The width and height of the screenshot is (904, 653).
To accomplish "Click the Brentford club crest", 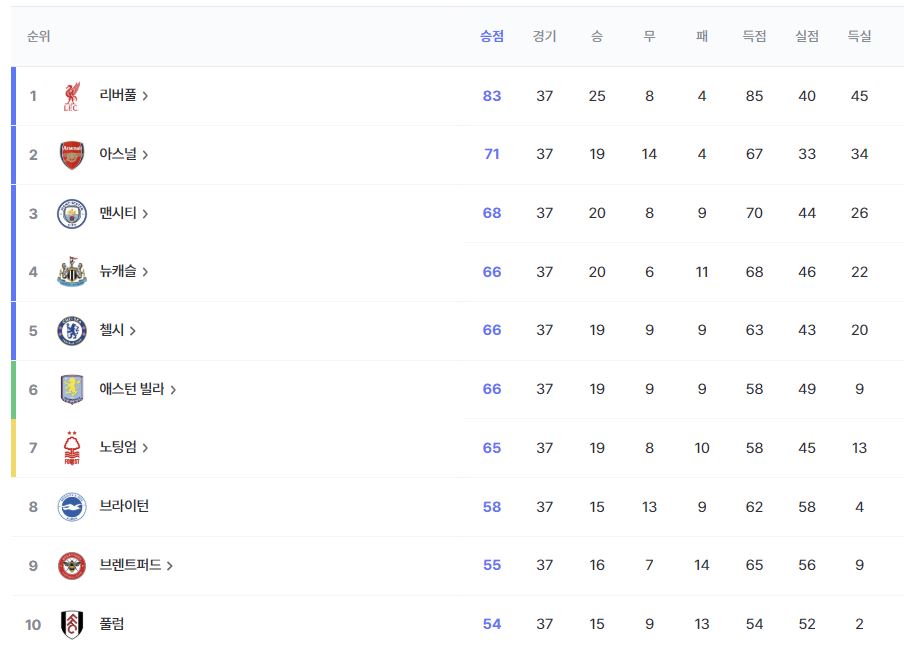I will (x=71, y=565).
